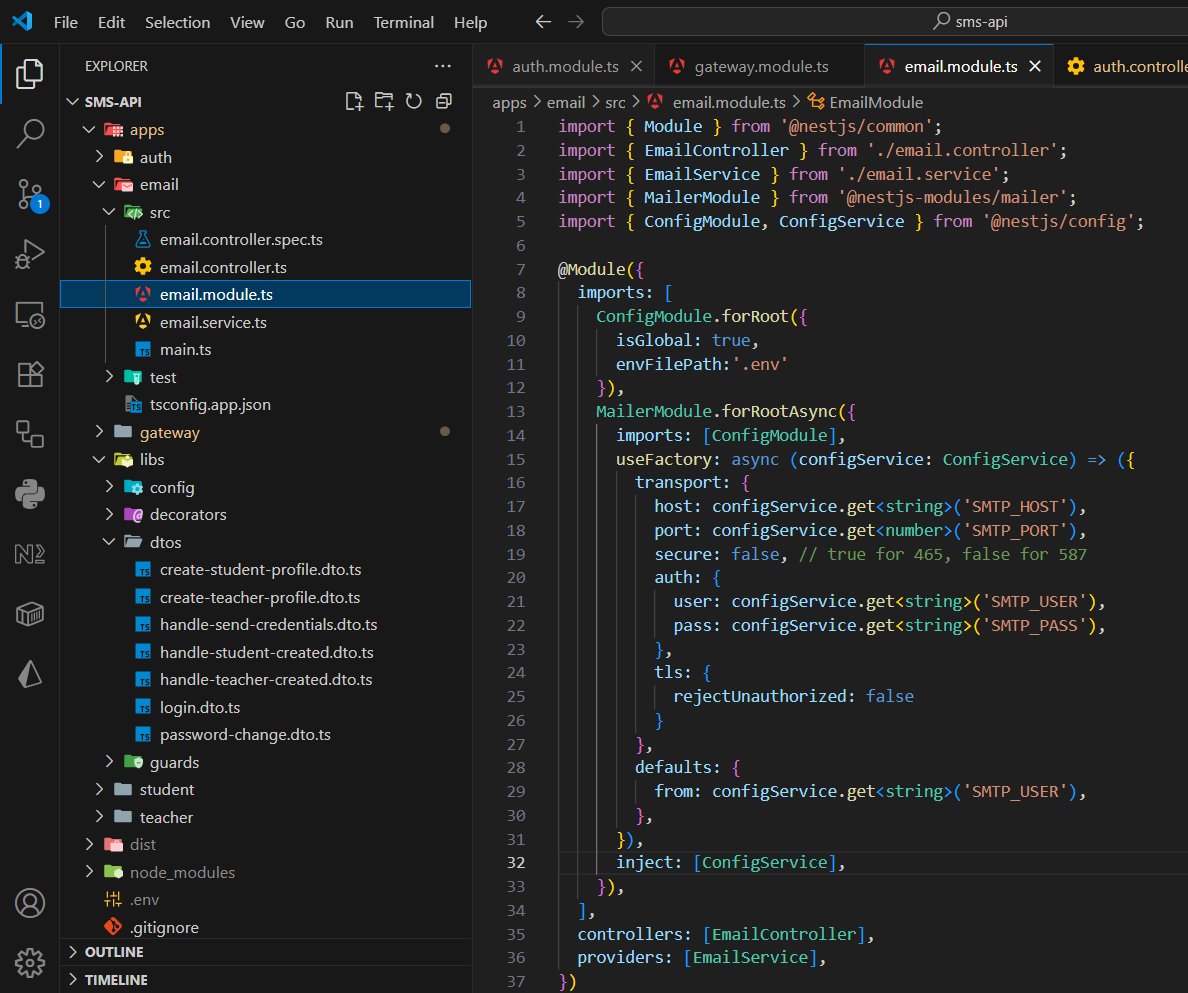The height and width of the screenshot is (993, 1188).
Task: Open the Help menu
Action: [471, 23]
